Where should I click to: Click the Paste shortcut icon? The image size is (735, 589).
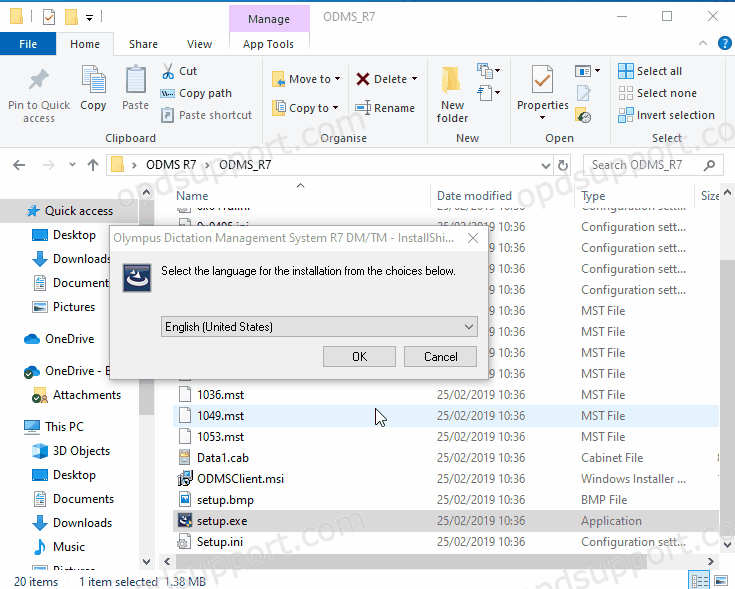168,115
